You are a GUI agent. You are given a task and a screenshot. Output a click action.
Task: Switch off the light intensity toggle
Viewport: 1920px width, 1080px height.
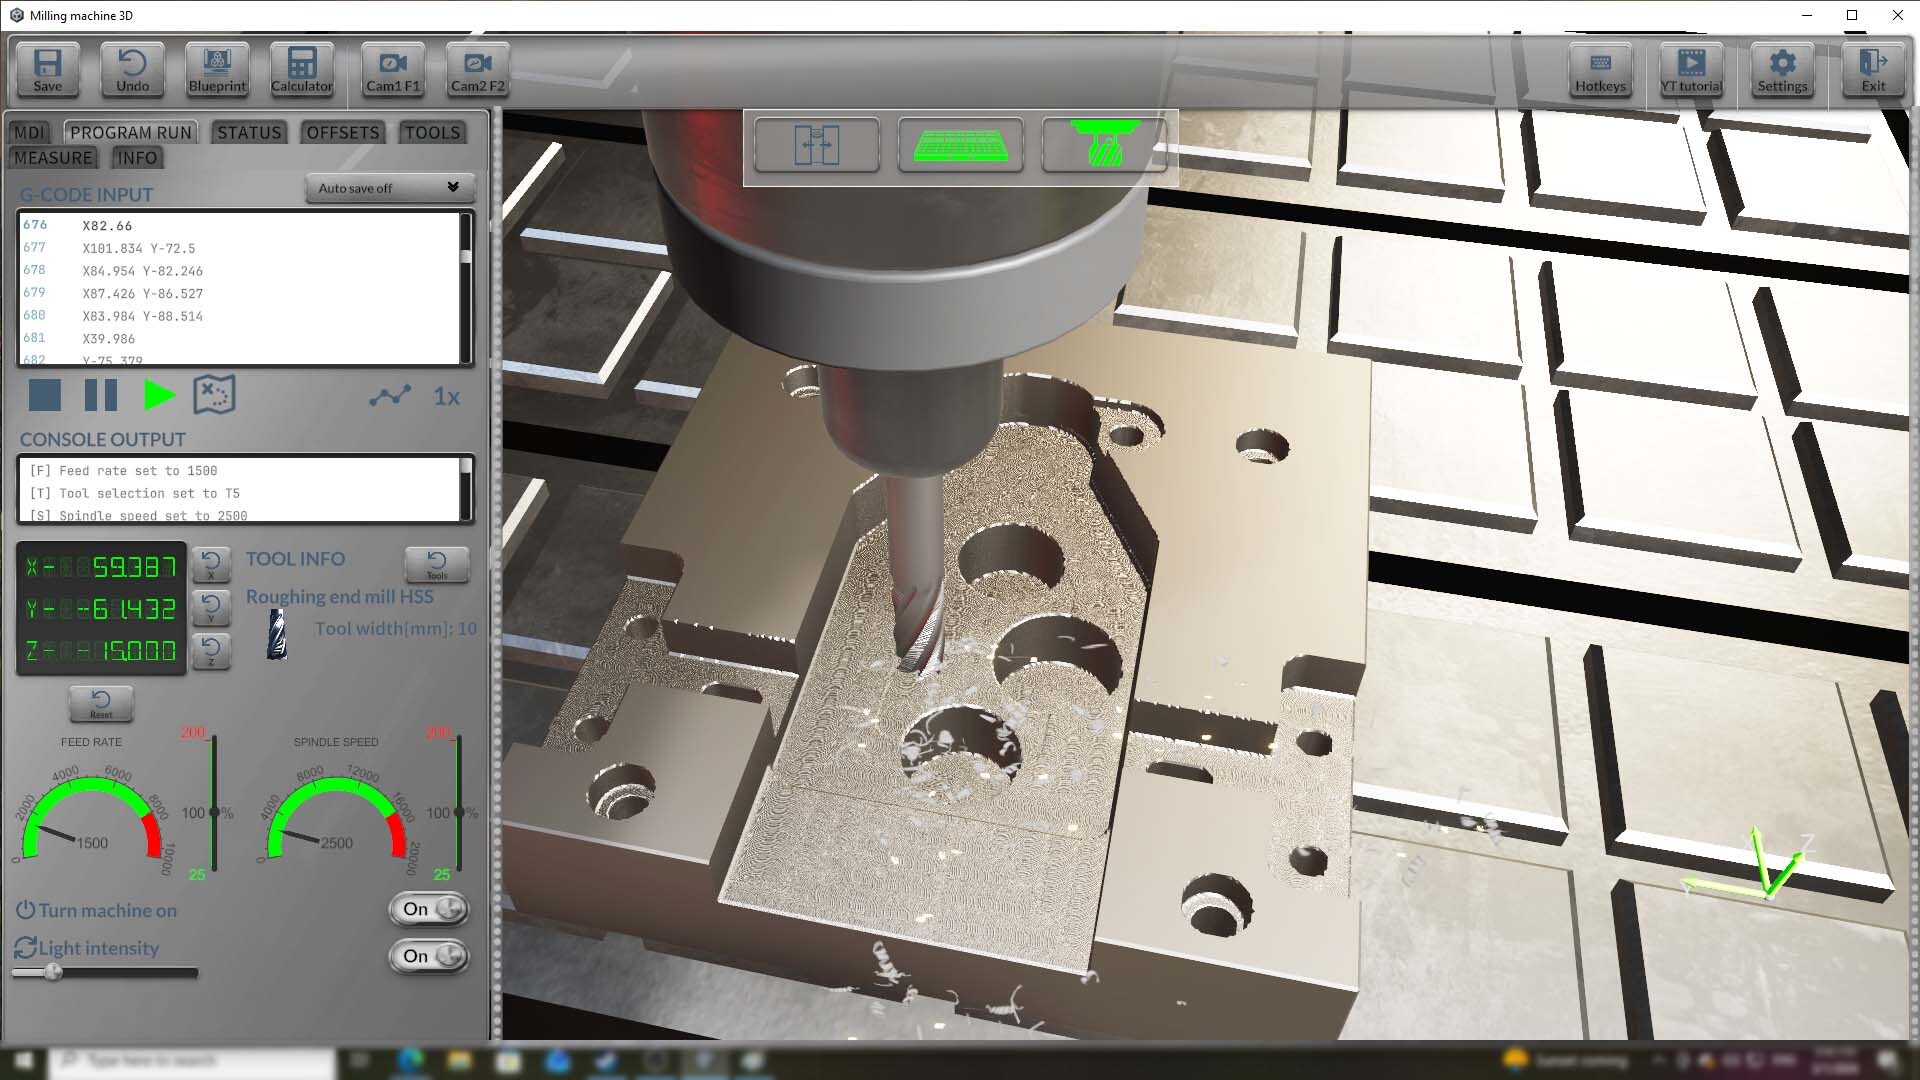point(428,957)
